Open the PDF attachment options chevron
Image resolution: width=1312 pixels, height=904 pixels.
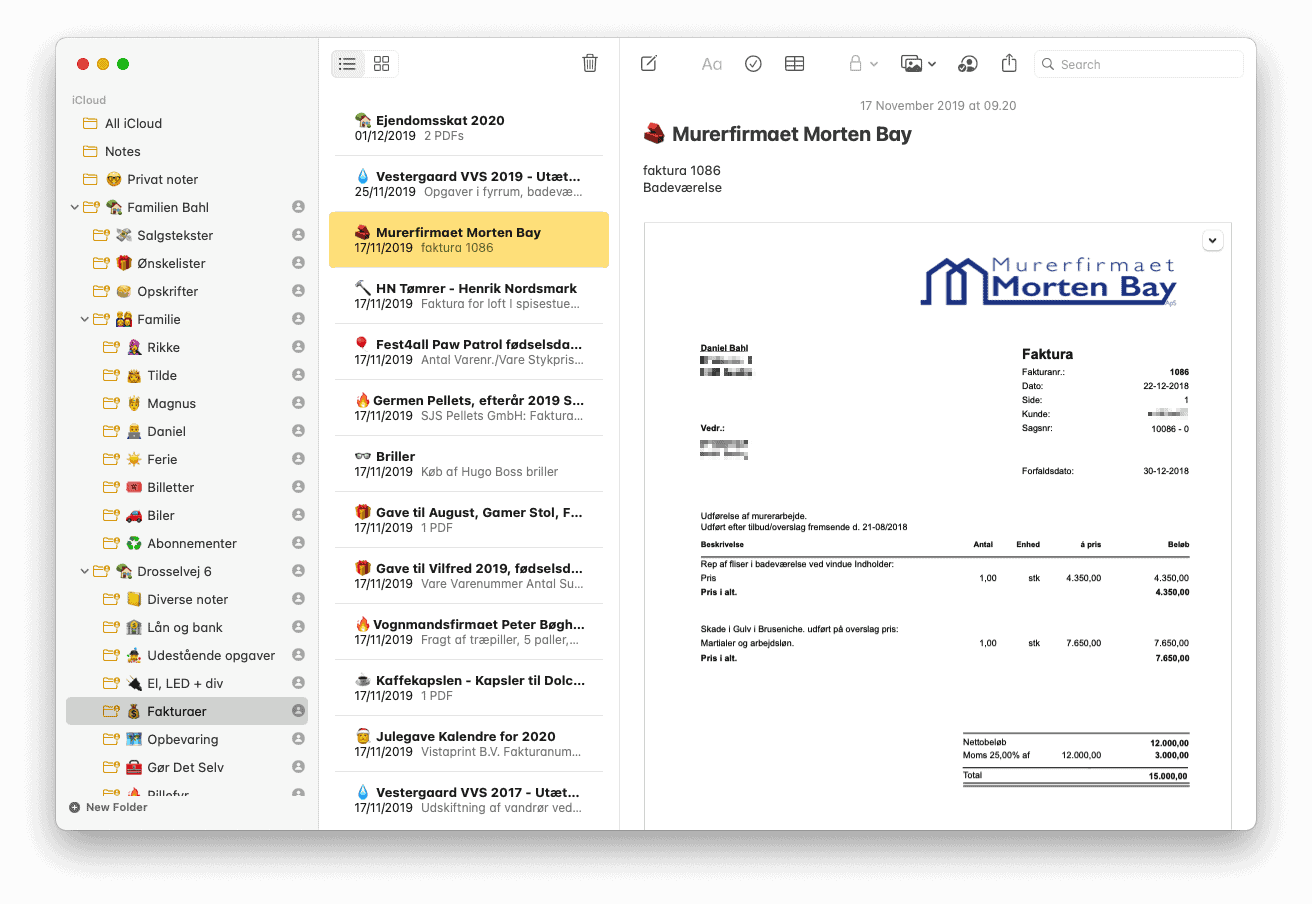pyautogui.click(x=1212, y=240)
